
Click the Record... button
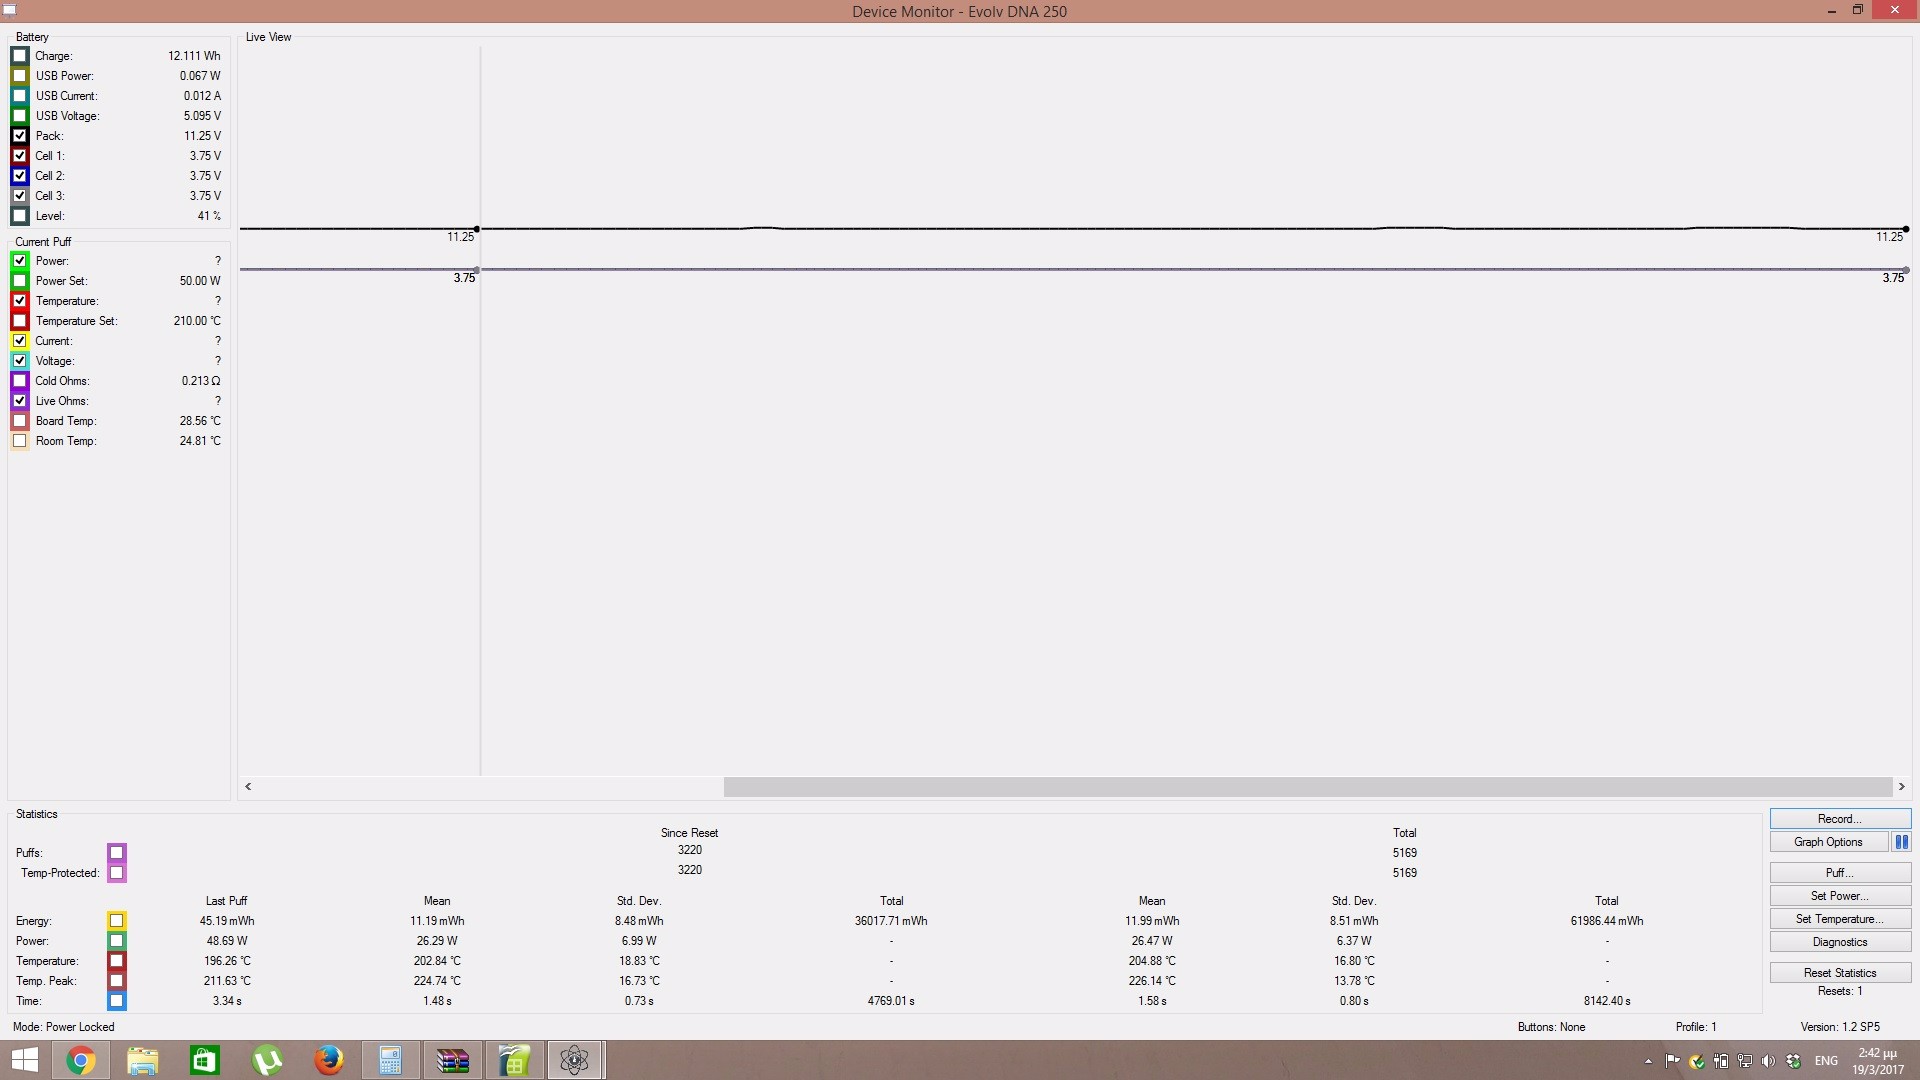[x=1839, y=819]
